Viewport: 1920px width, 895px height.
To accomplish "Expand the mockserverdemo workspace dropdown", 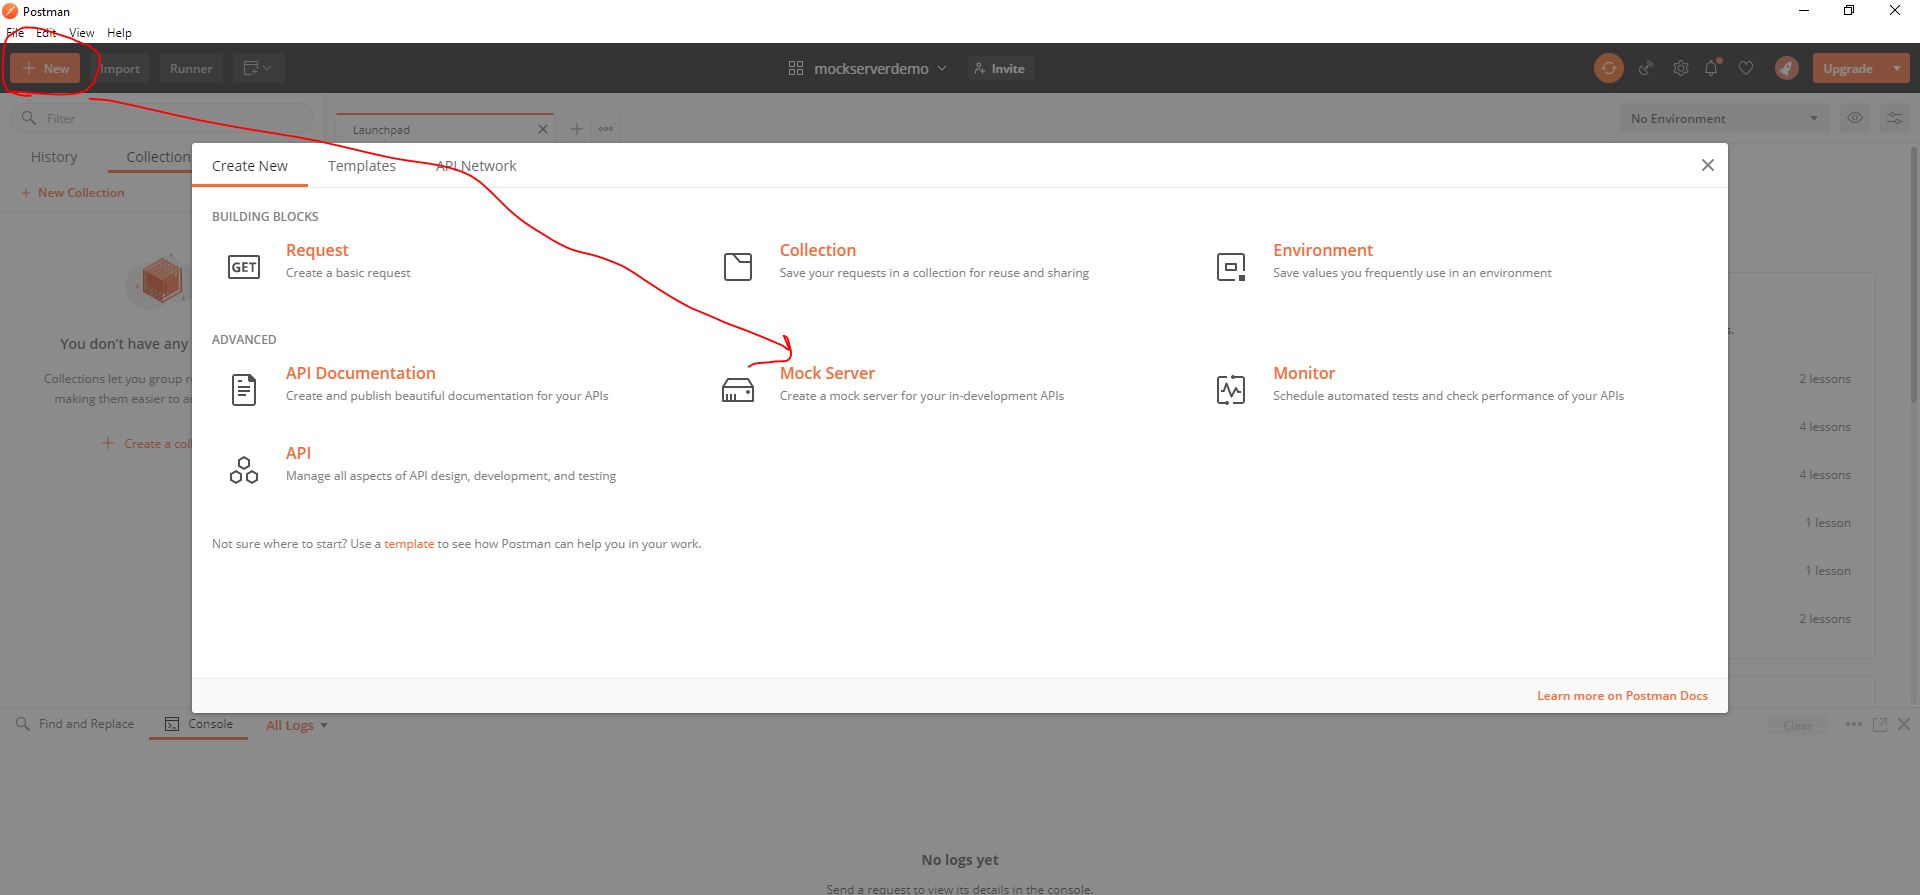I will (942, 68).
